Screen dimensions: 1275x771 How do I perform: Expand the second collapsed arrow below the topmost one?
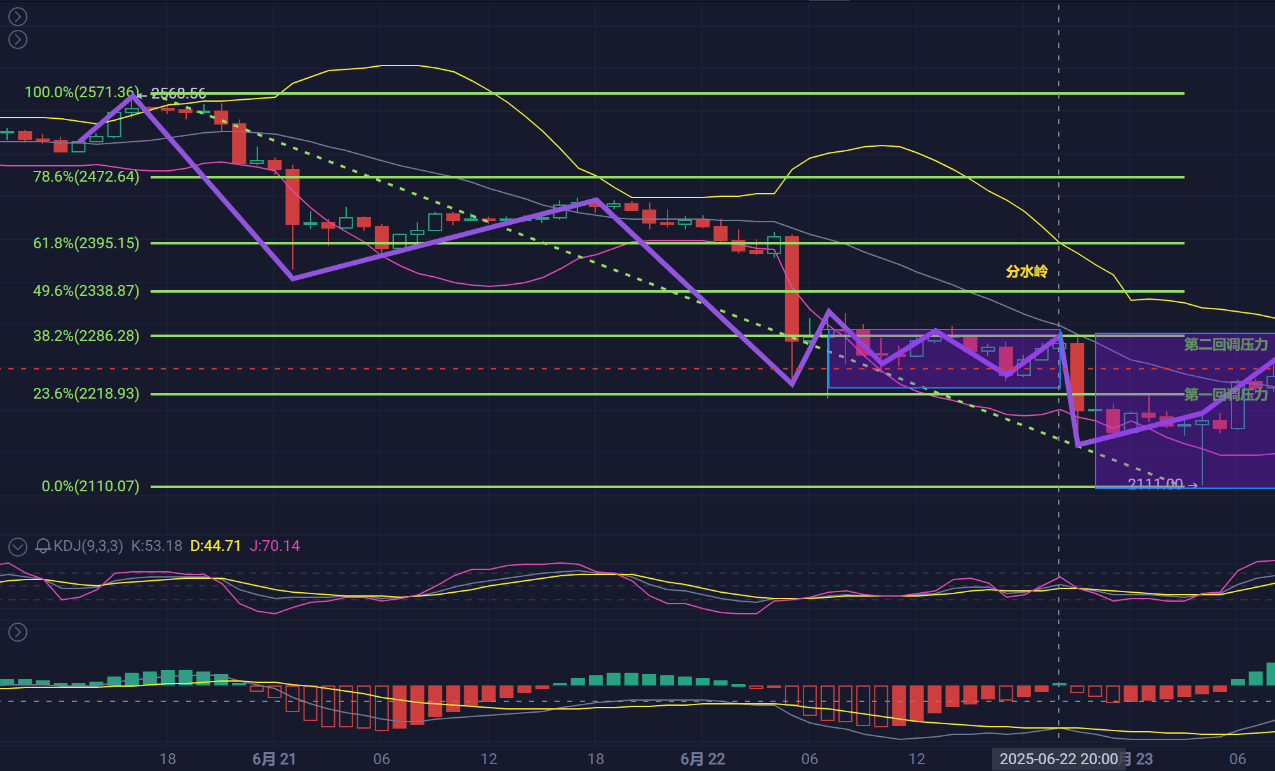[18, 40]
